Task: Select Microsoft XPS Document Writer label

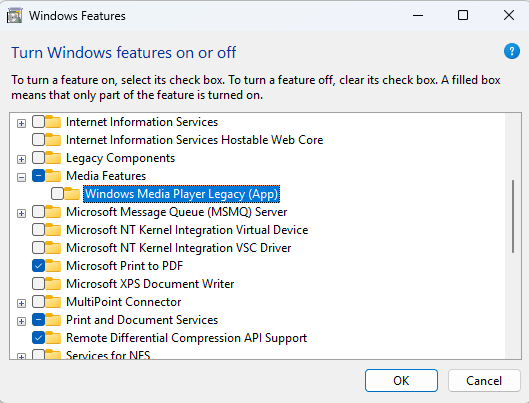Action: pyautogui.click(x=150, y=284)
